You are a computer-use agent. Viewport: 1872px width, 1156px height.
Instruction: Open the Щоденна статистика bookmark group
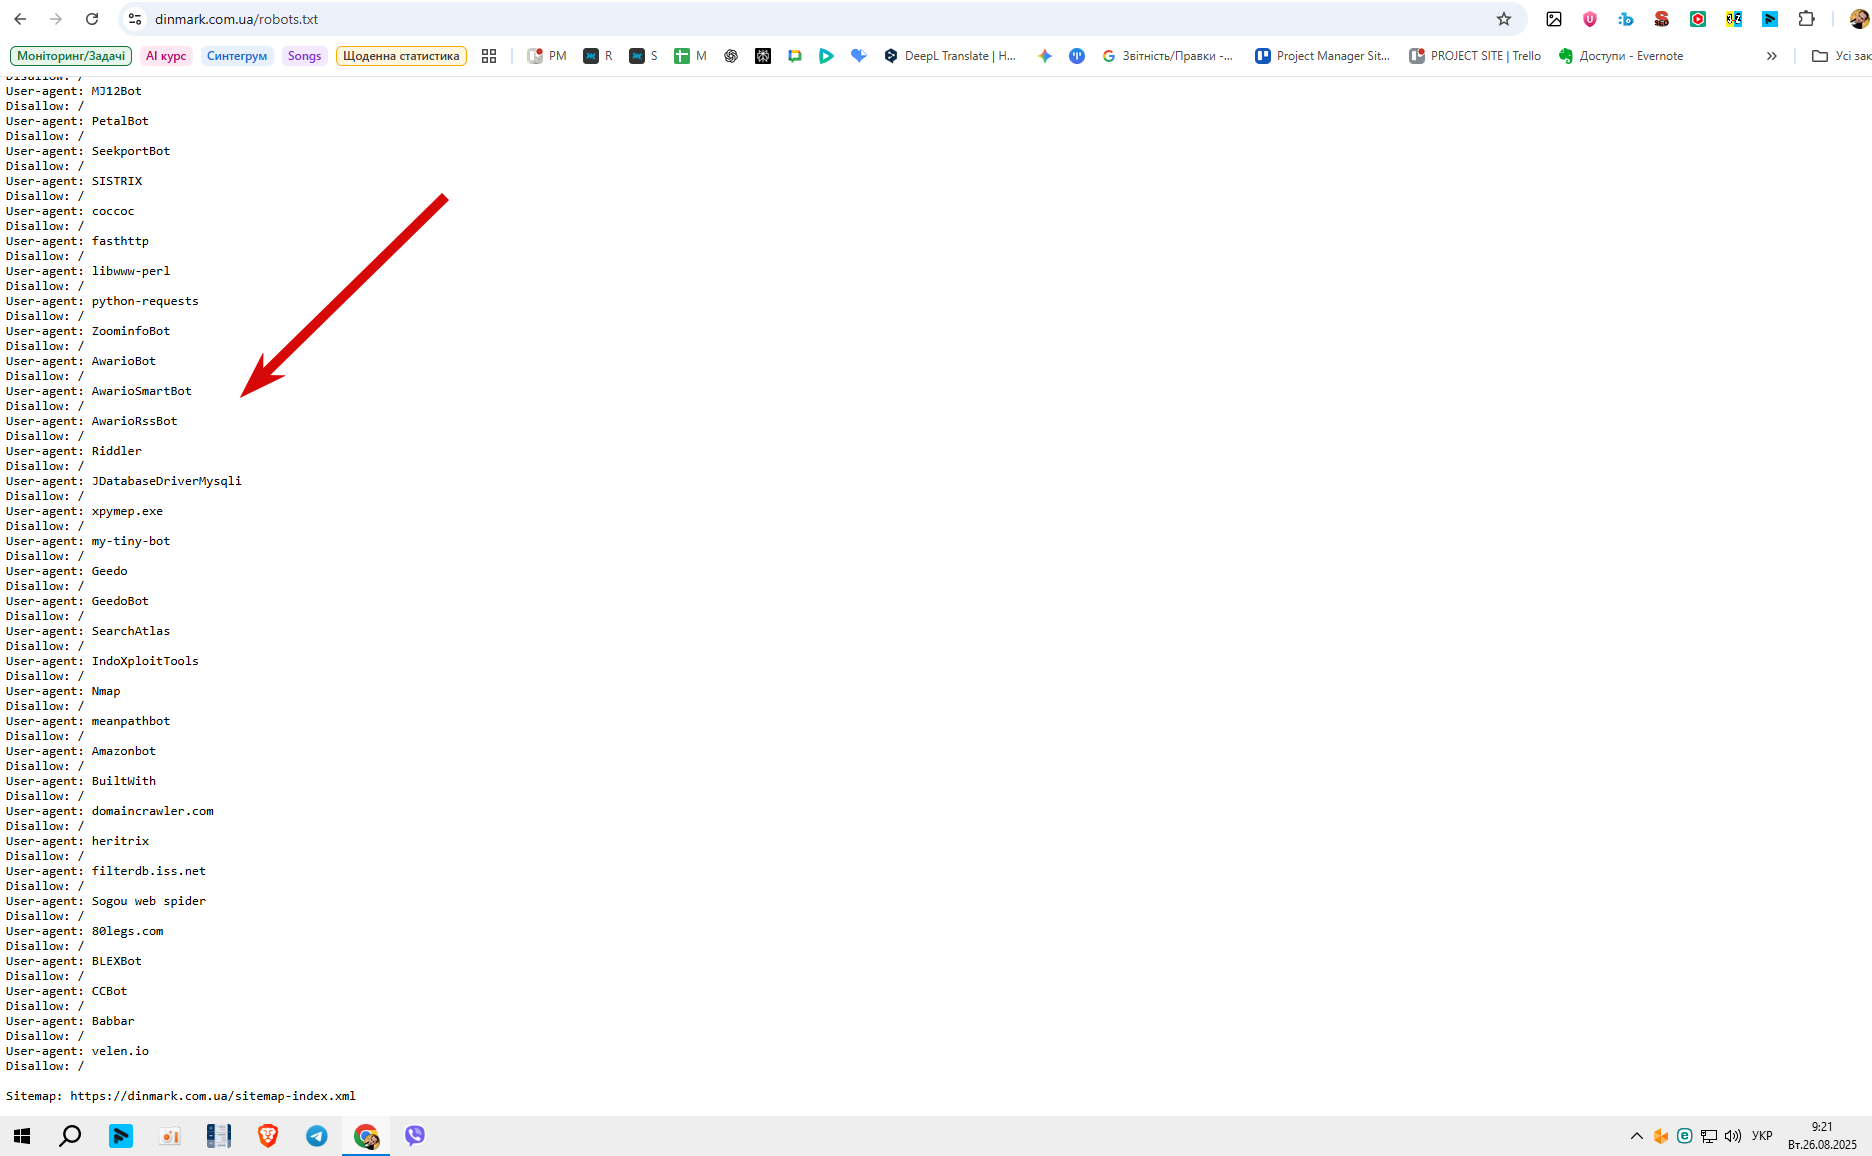pos(401,56)
